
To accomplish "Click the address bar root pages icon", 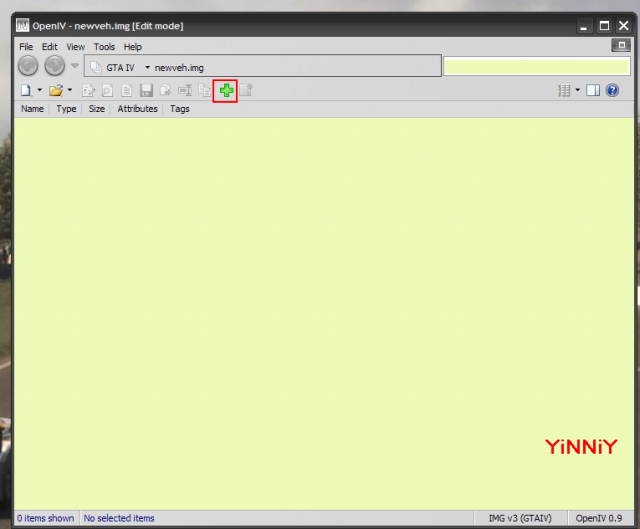I will click(95, 67).
